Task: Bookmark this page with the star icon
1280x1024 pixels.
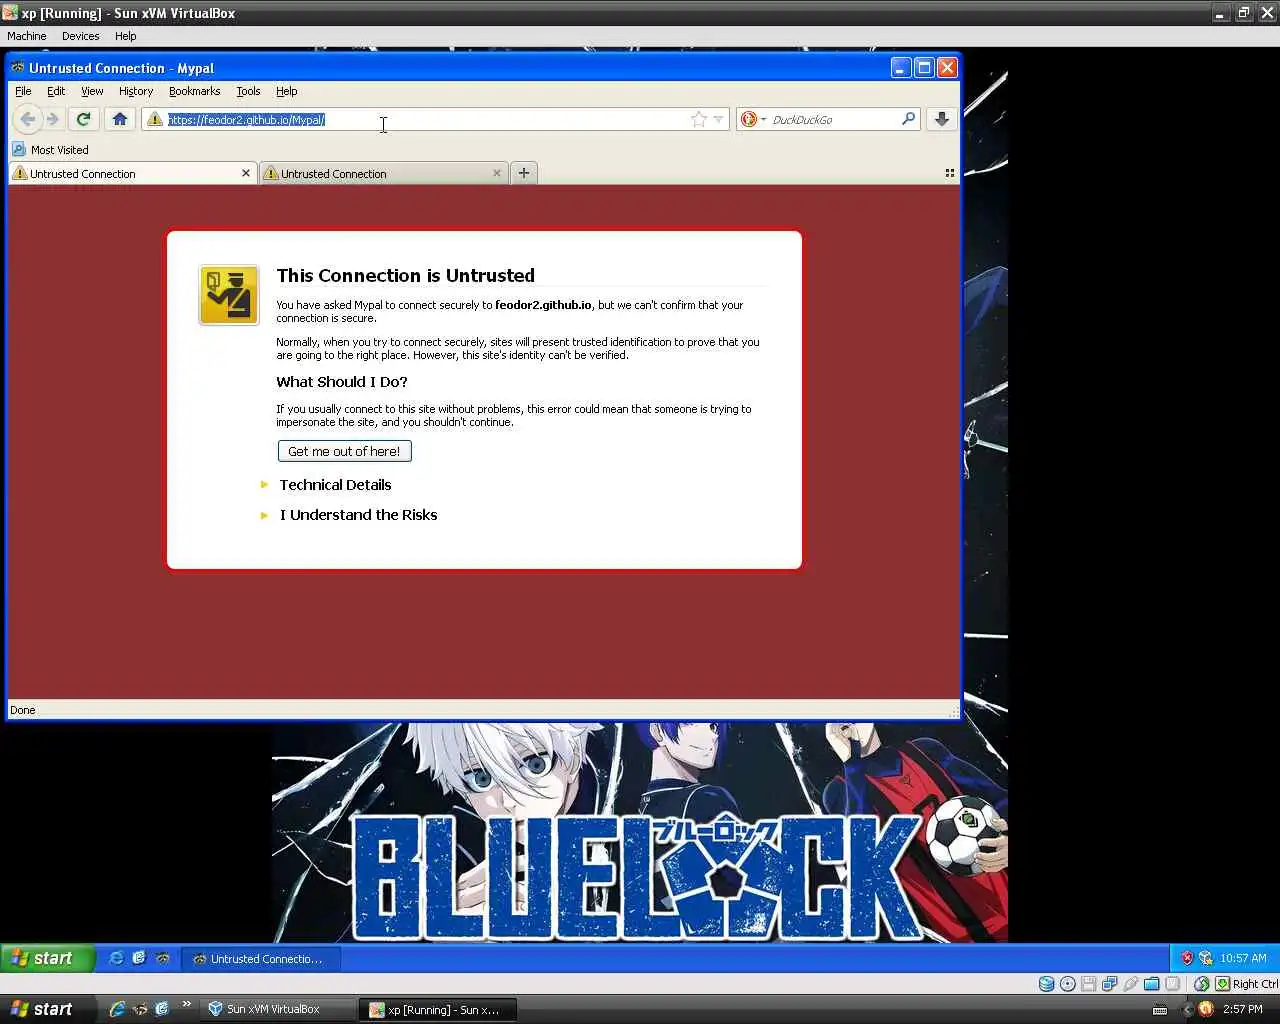Action: click(698, 119)
